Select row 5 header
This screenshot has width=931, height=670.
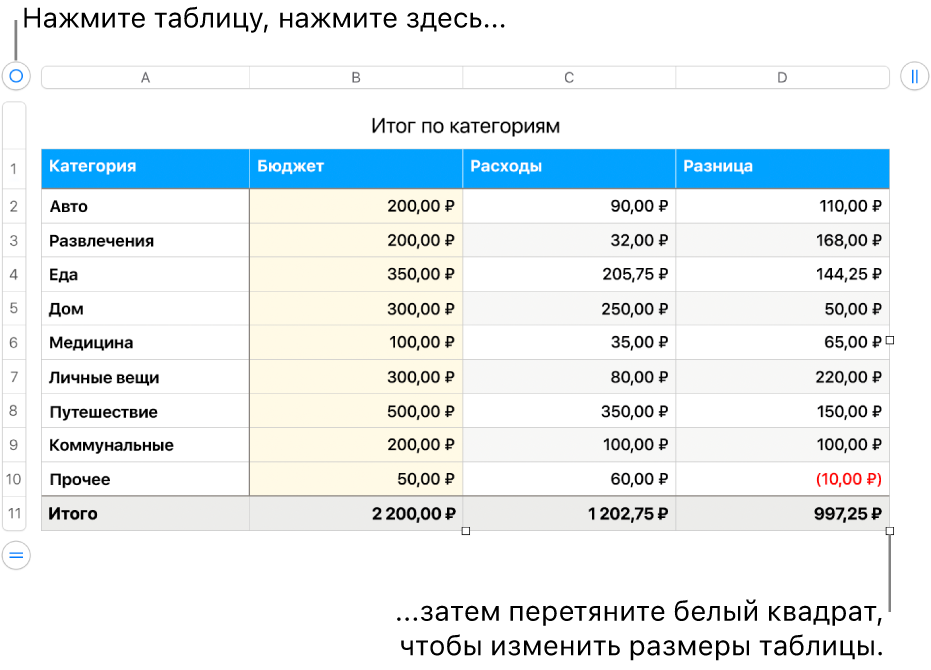[14, 308]
